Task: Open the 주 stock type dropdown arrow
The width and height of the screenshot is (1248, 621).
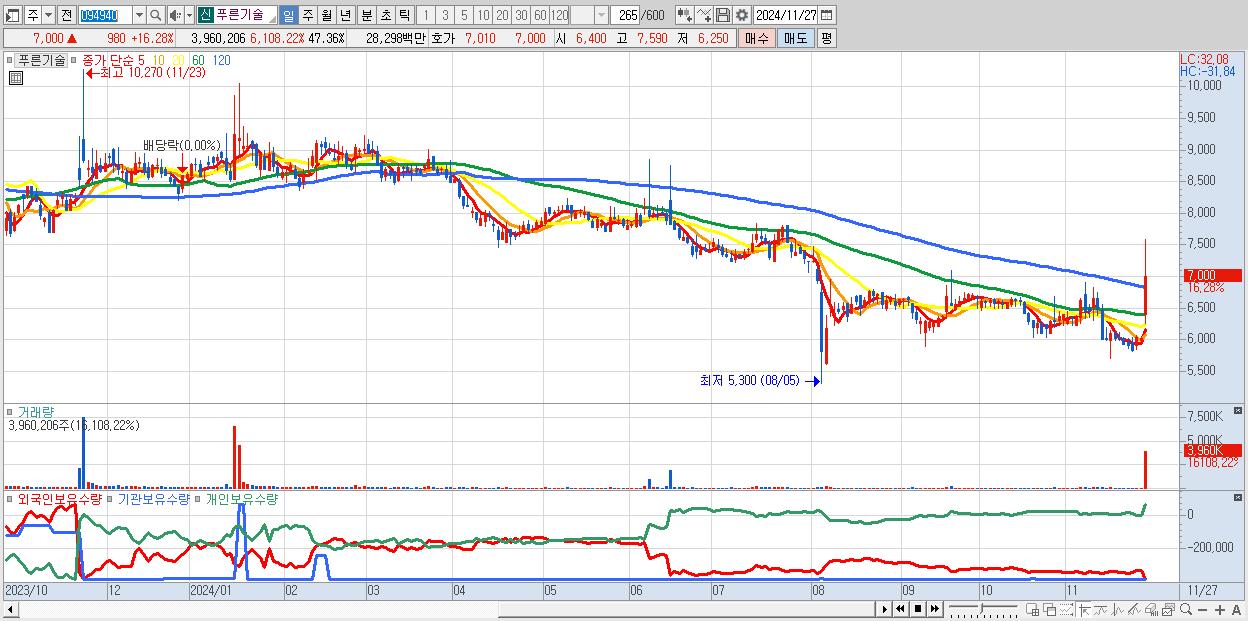Action: 49,15
